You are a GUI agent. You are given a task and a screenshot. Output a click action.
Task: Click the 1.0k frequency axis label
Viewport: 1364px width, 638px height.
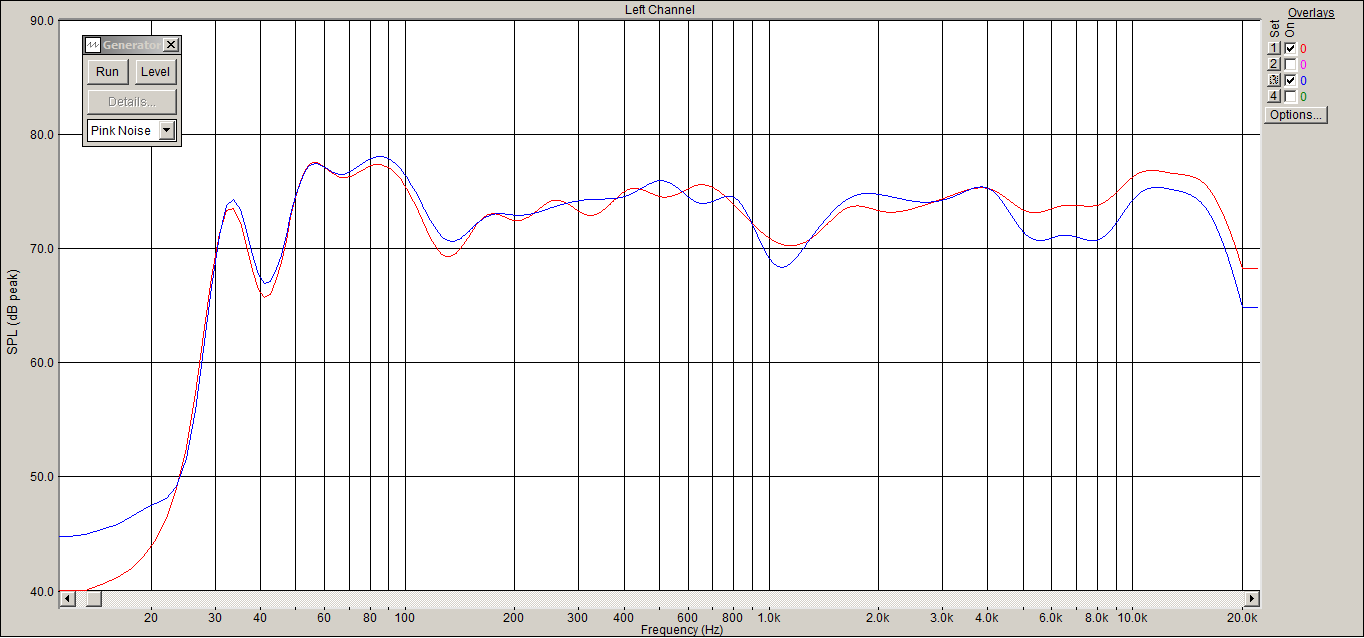[769, 618]
